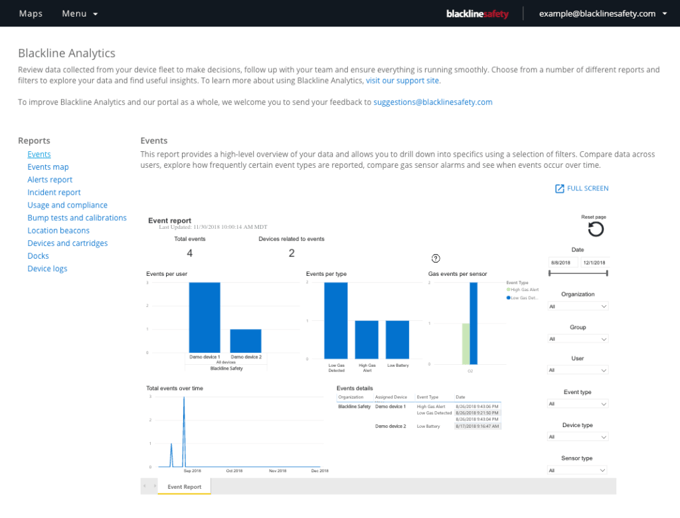Click previous page arrow beside Event Report tab
This screenshot has width=680, height=518.
tap(145, 486)
